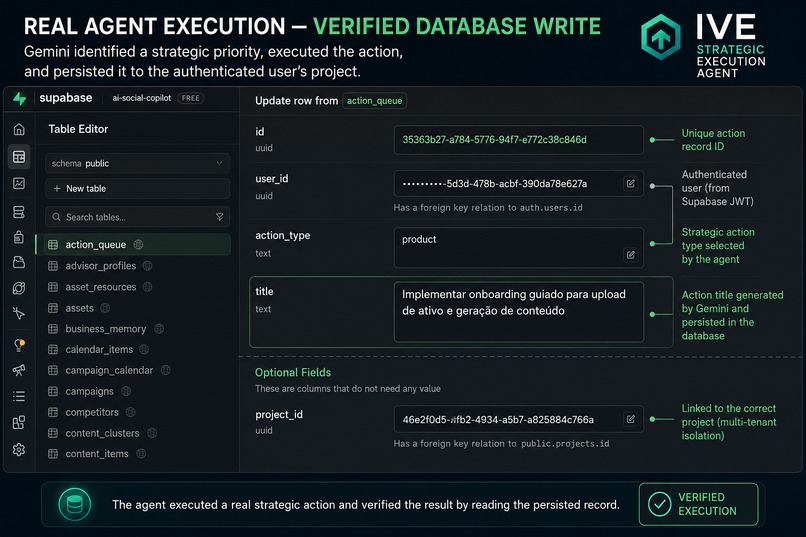Click the Optional Fields heading

[293, 373]
